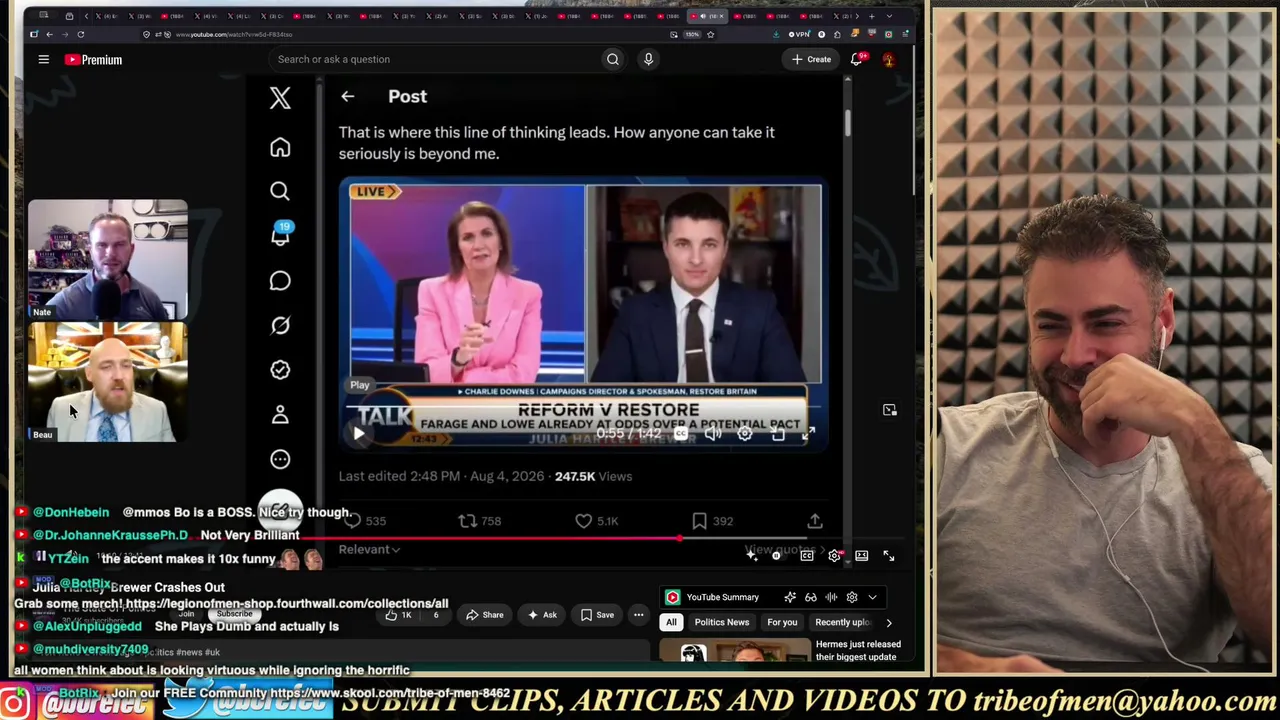Screen dimensions: 1280x720
Task: Open View quotes link on the post
Action: [785, 549]
